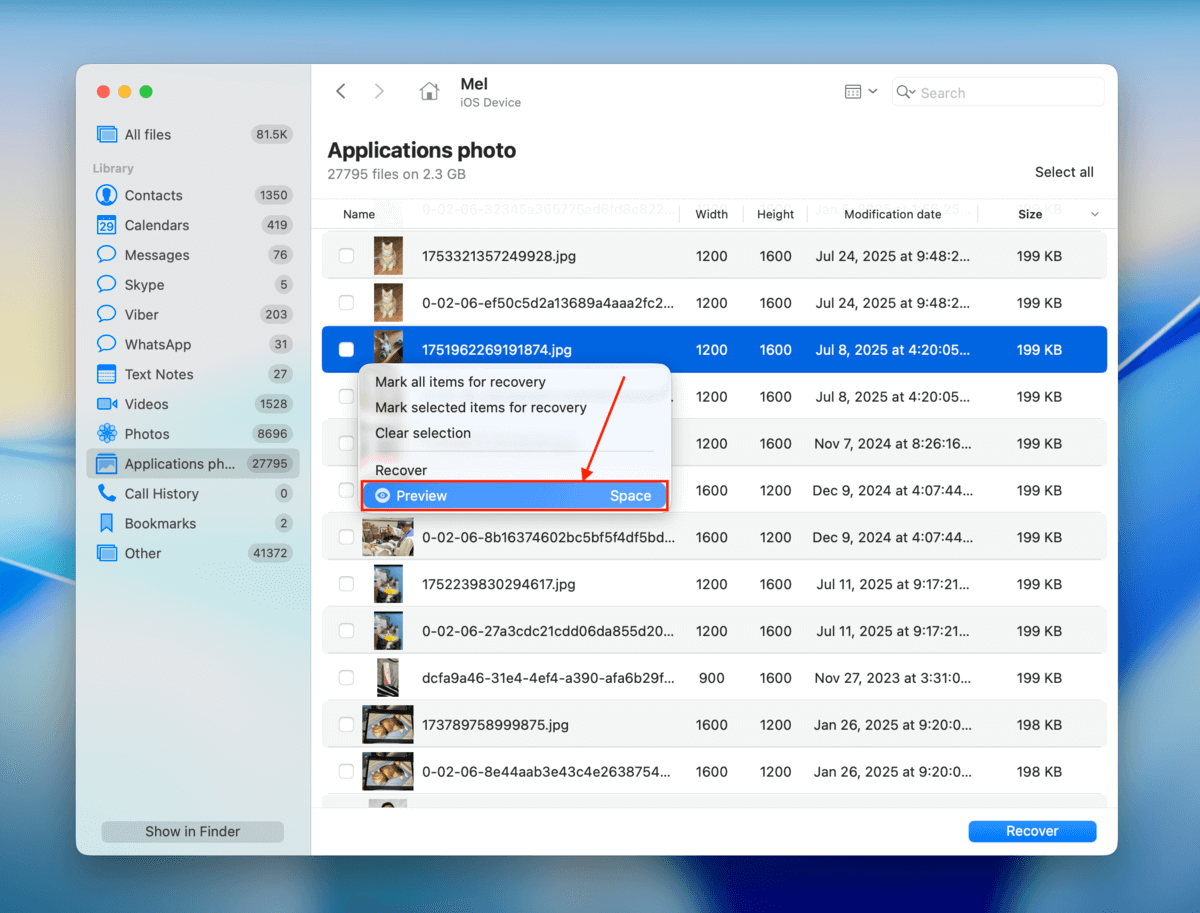Check the checkbox for 173789758999875.jpg

pyautogui.click(x=346, y=724)
